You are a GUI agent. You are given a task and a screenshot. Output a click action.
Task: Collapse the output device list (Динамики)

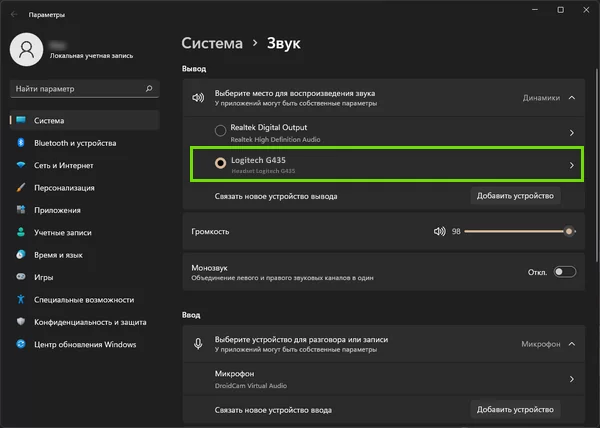point(571,98)
